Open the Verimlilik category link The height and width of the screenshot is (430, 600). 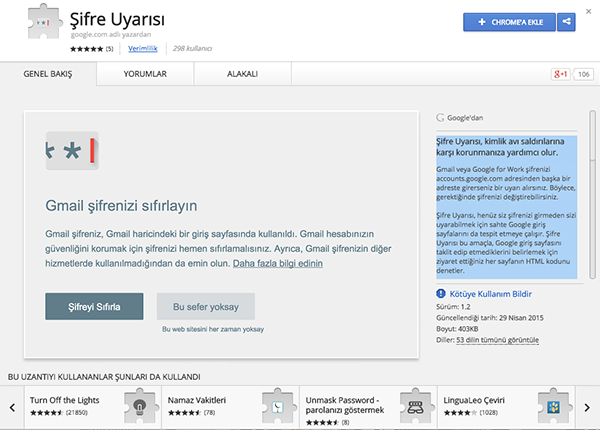click(x=143, y=49)
